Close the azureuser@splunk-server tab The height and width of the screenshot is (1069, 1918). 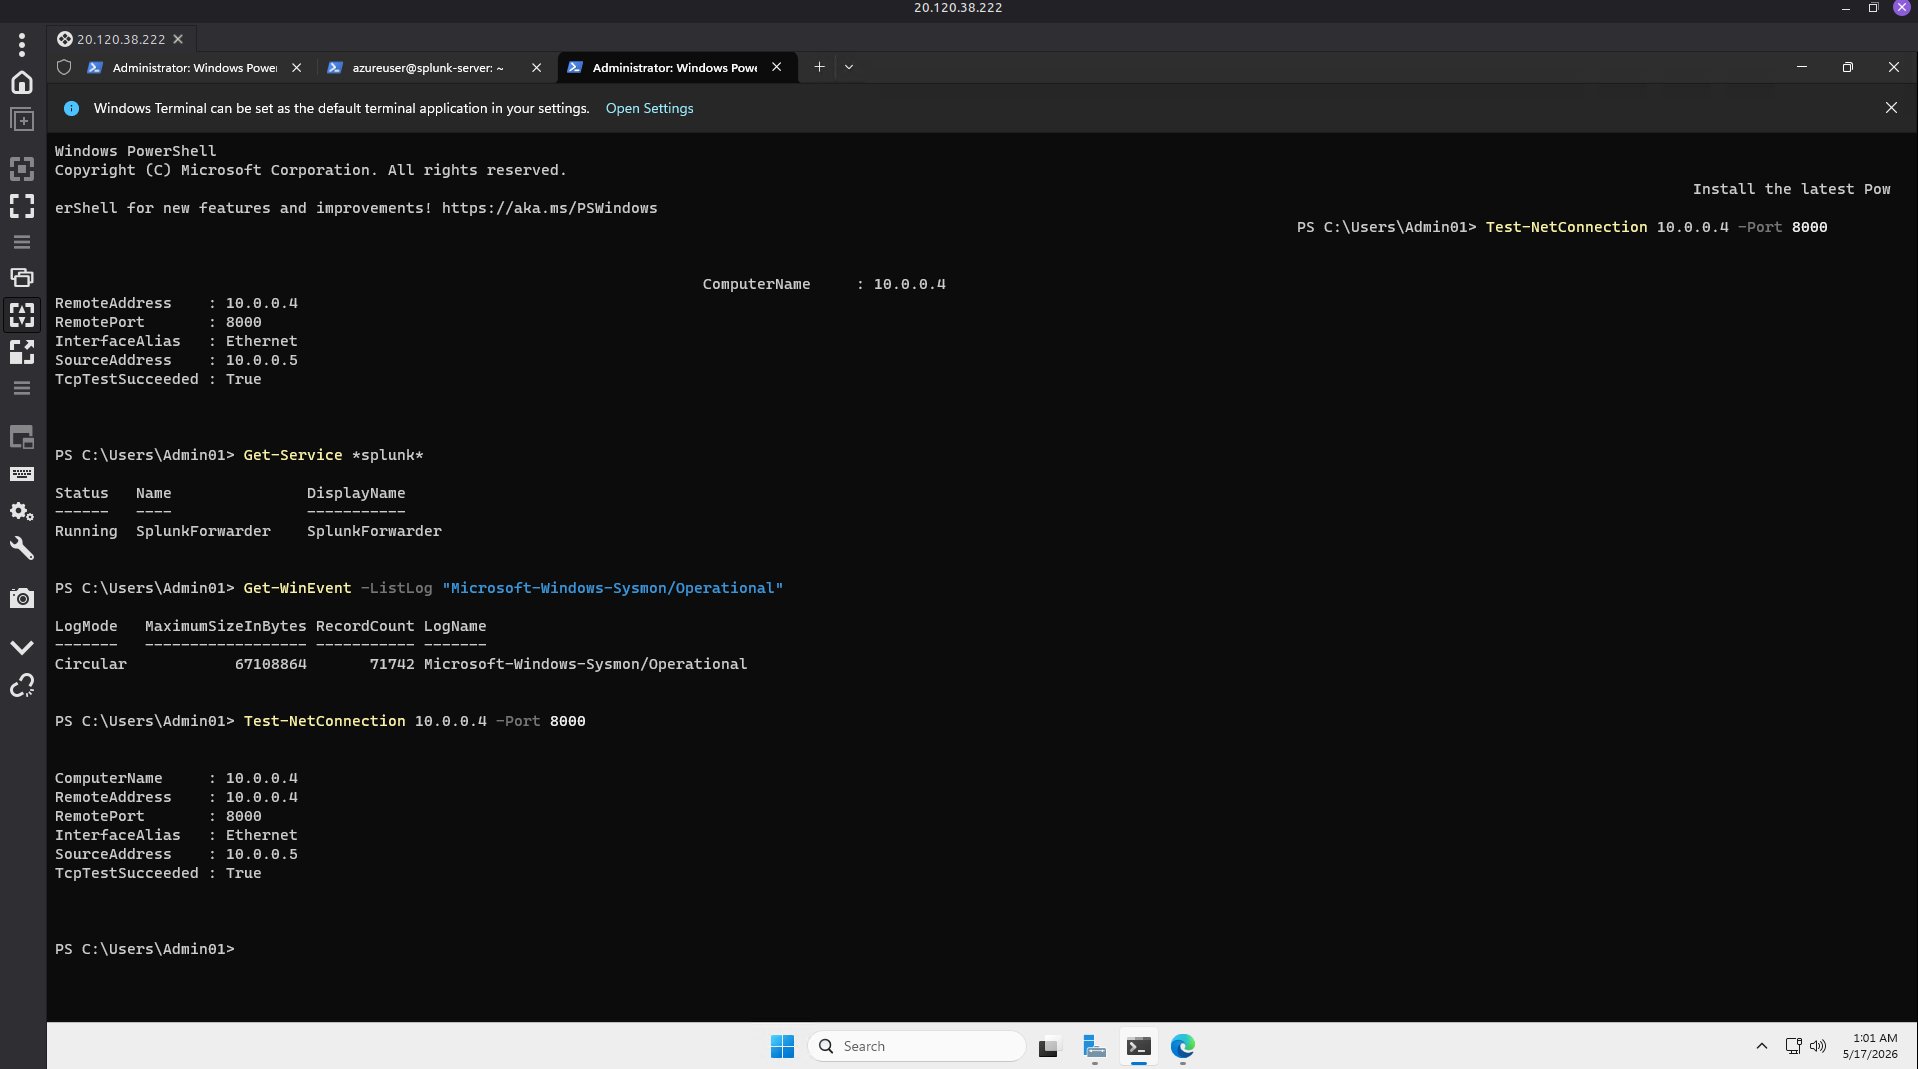tap(536, 67)
